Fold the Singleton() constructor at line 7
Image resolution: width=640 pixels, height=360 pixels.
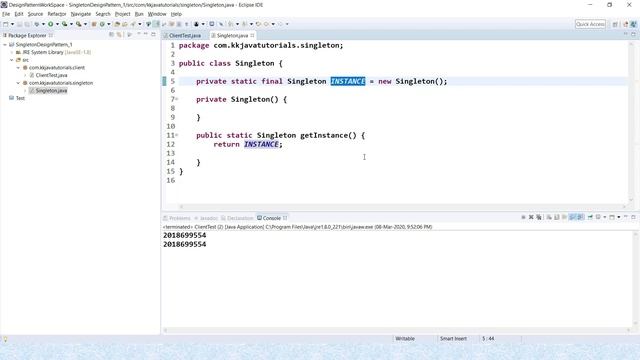tap(177, 99)
